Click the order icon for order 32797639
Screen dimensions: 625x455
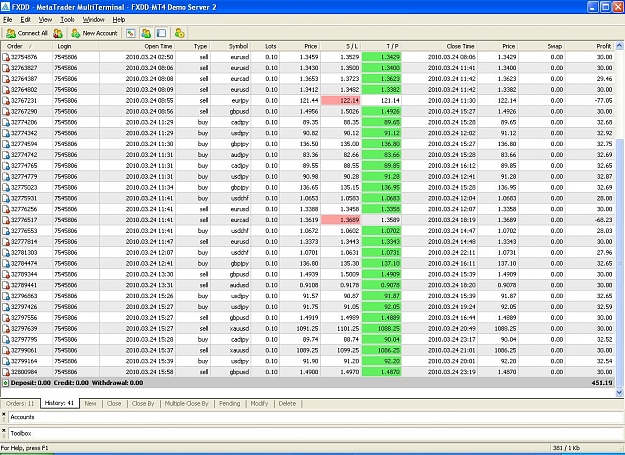(x=6, y=329)
